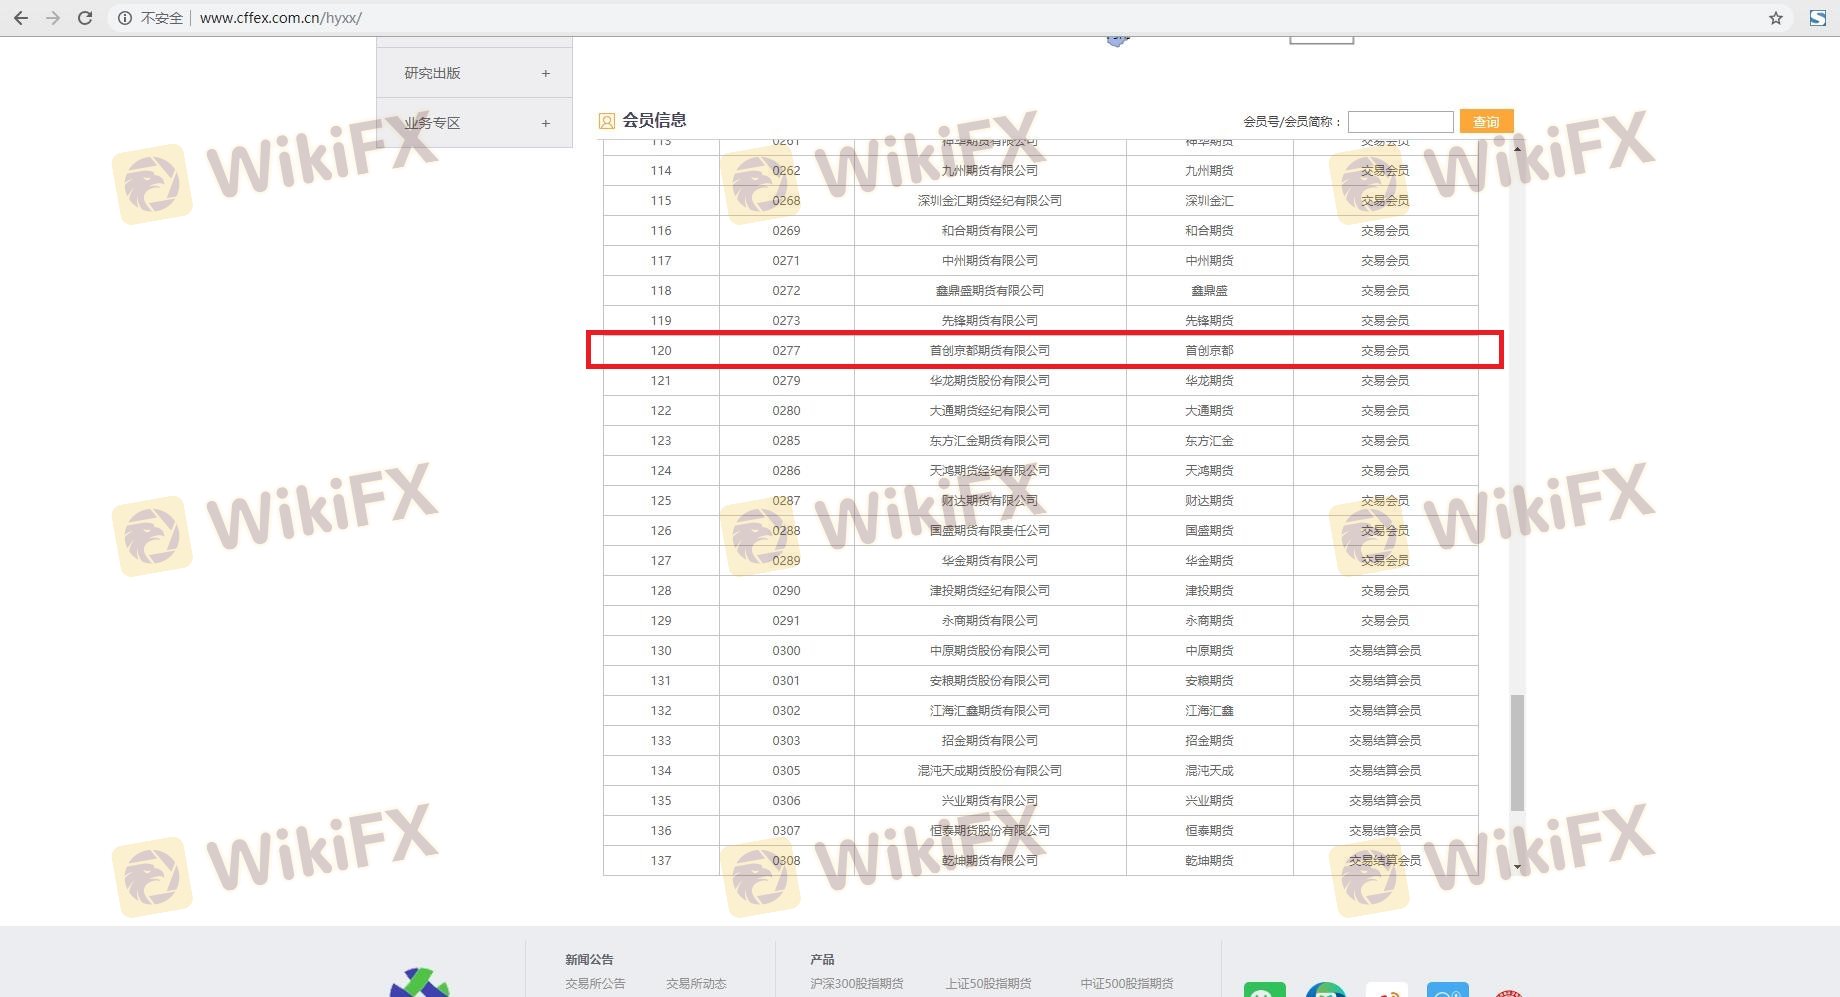
Task: Click the member number search field
Action: point(1400,122)
